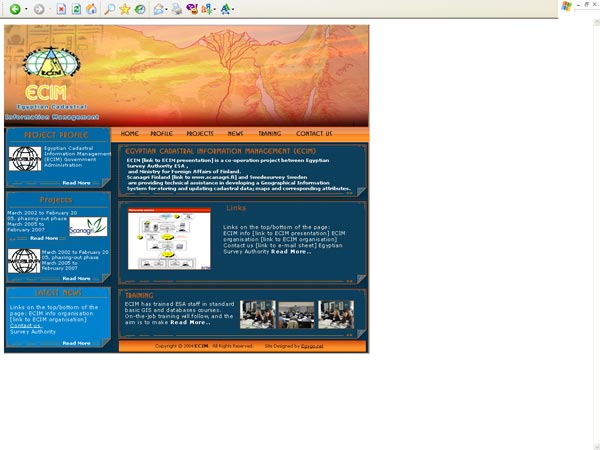Click the PROJECT PROFILE panel heading
This screenshot has height=450, width=600.
[x=56, y=135]
